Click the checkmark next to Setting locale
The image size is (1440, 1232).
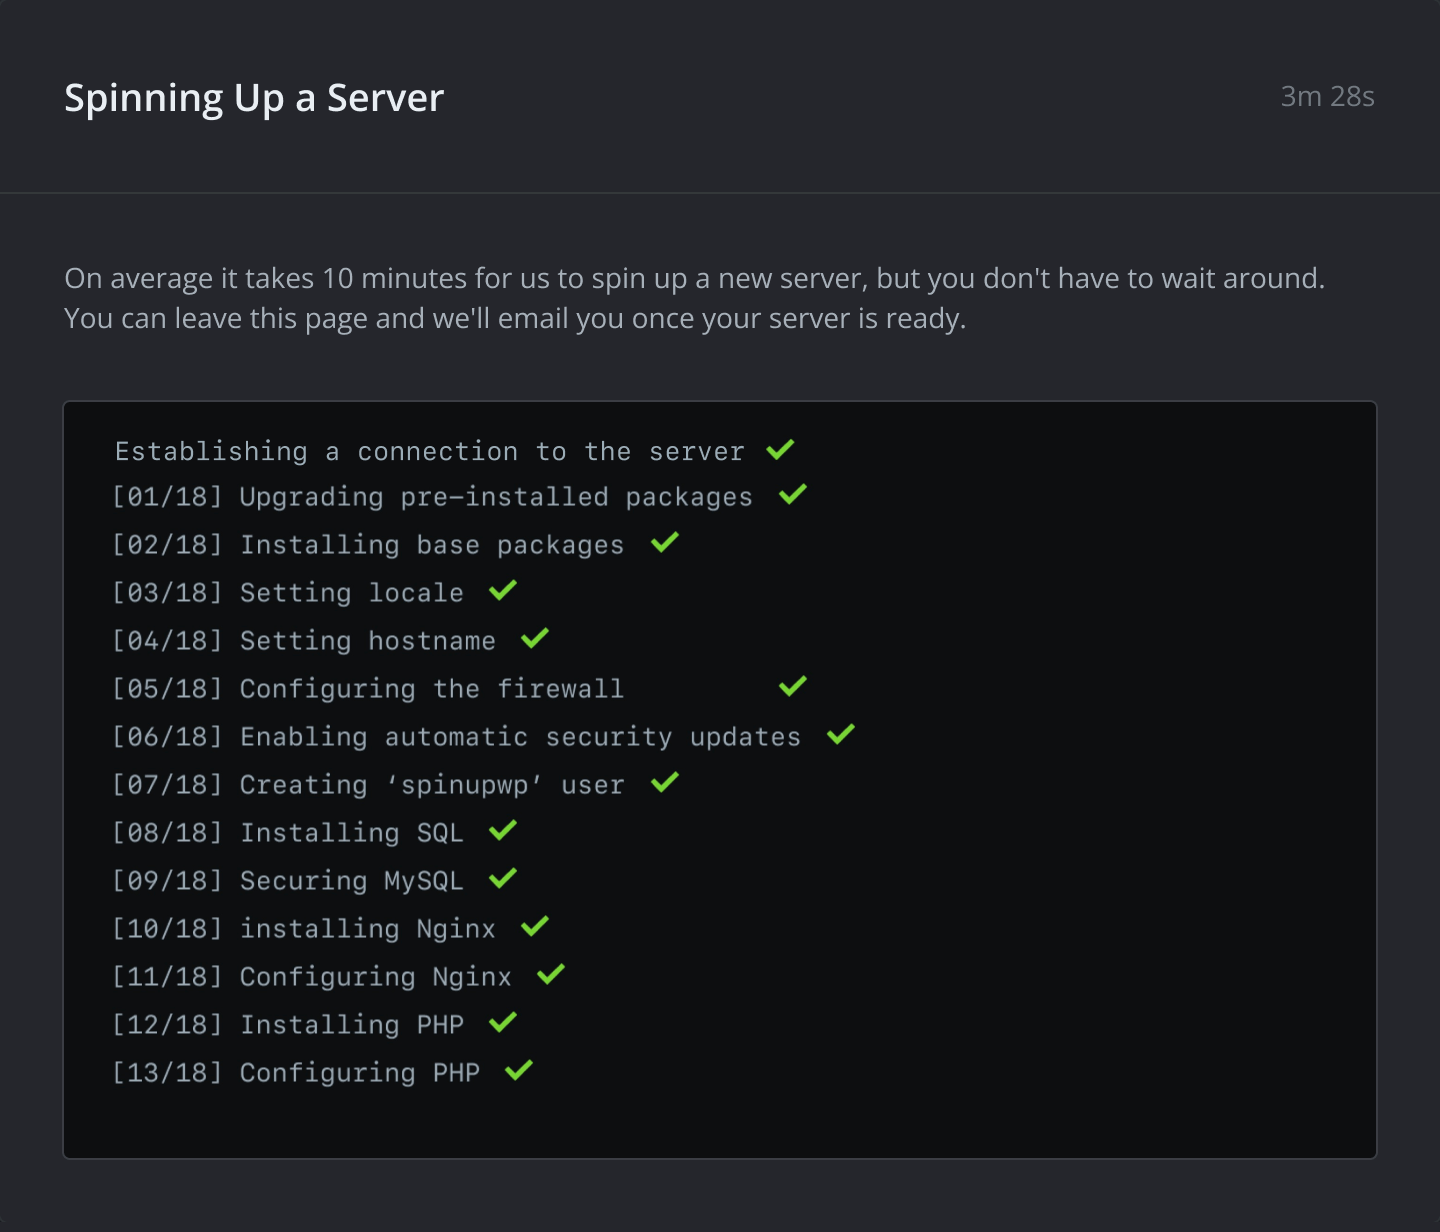click(503, 590)
